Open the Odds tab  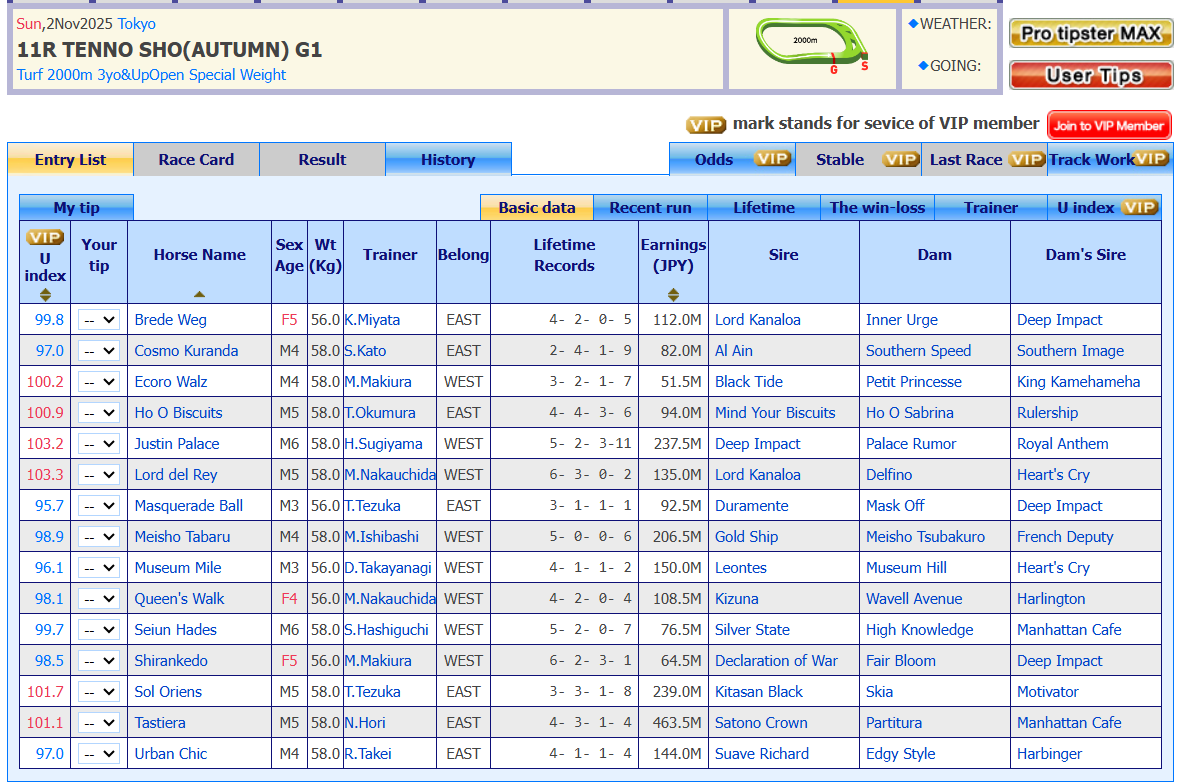coord(731,160)
